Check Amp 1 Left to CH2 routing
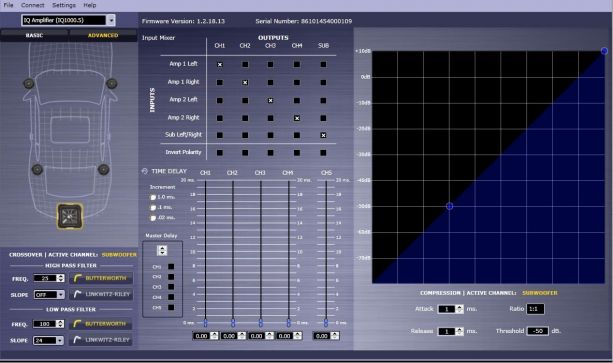The height and width of the screenshot is (363, 613). click(x=245, y=64)
